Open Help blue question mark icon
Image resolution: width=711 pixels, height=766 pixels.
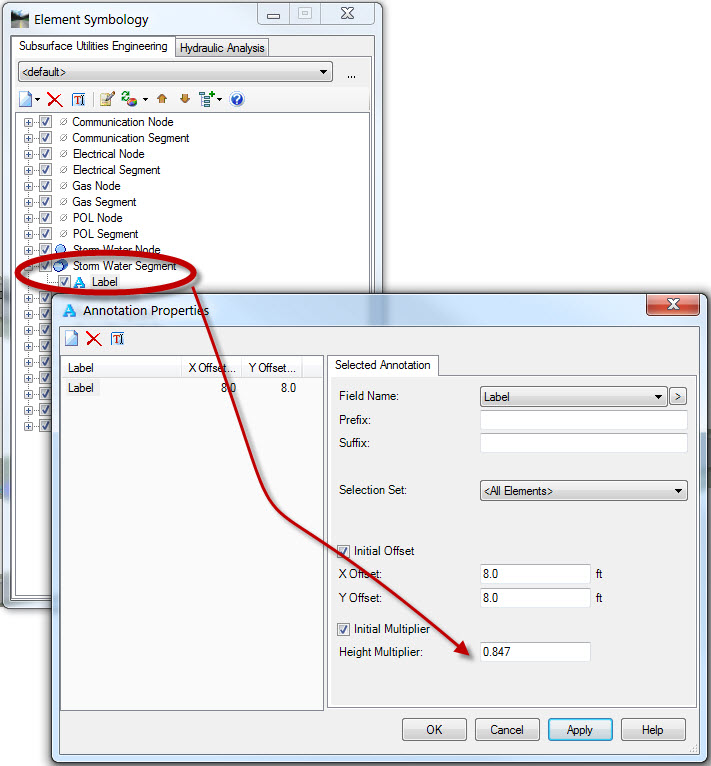pyautogui.click(x=237, y=100)
